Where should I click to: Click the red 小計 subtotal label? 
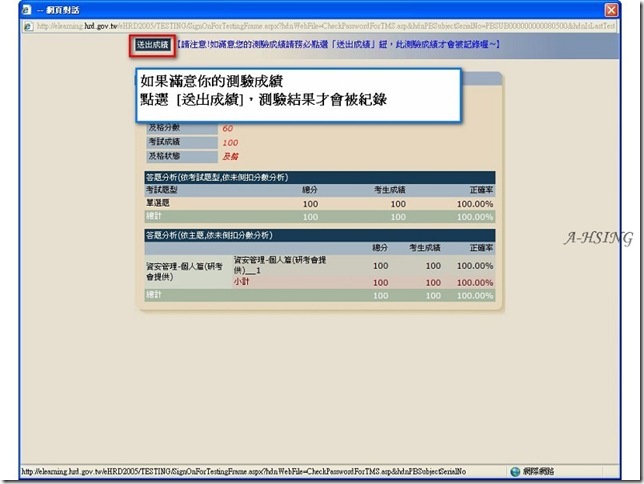242,282
